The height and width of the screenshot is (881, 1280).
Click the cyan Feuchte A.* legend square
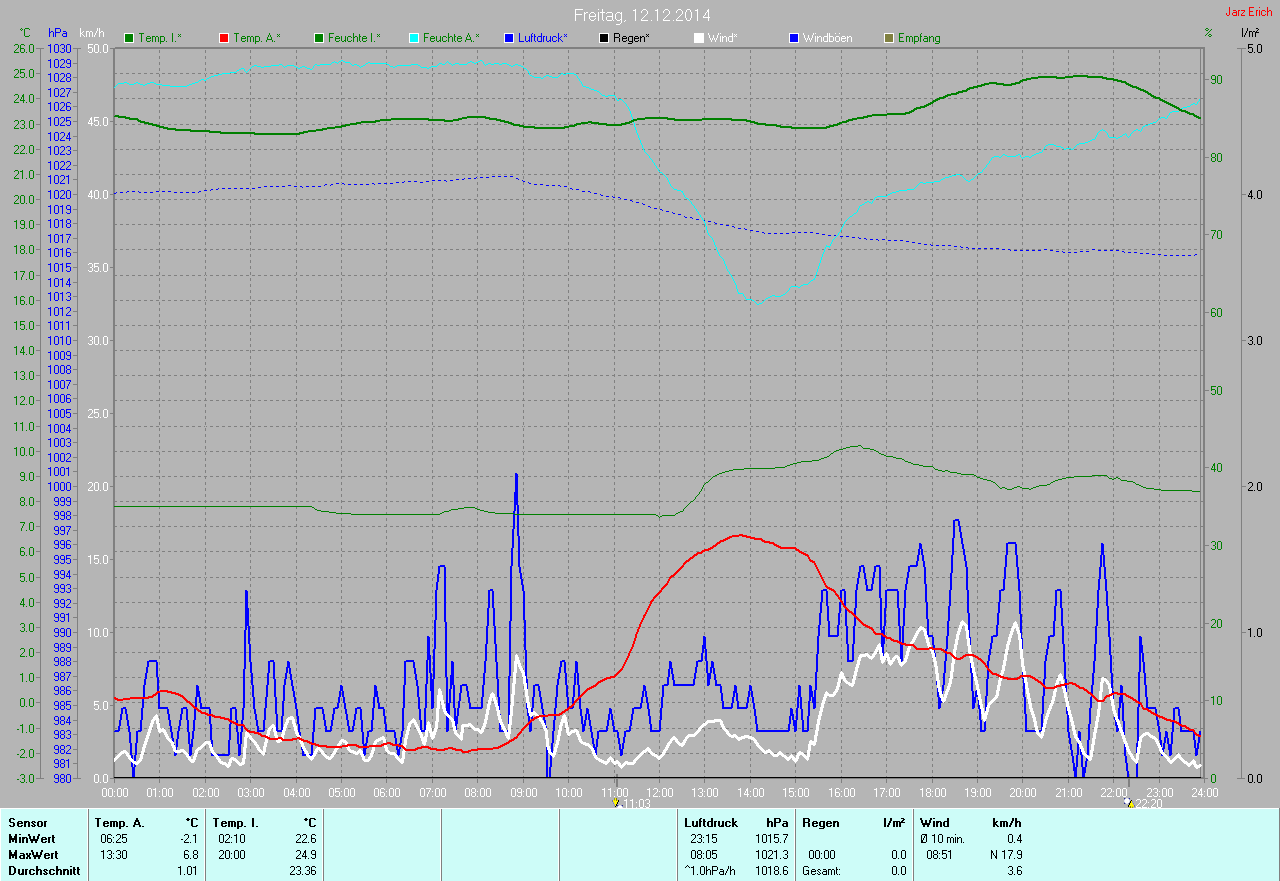(414, 38)
